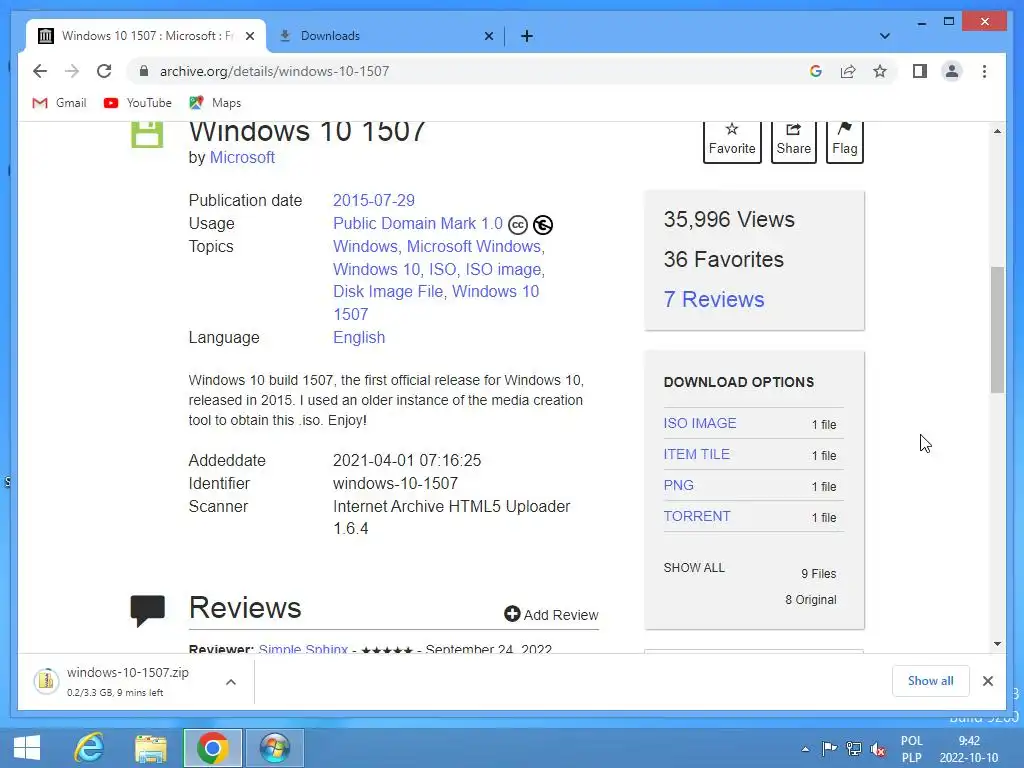Close the Windows 10 1507 tab

point(249,36)
